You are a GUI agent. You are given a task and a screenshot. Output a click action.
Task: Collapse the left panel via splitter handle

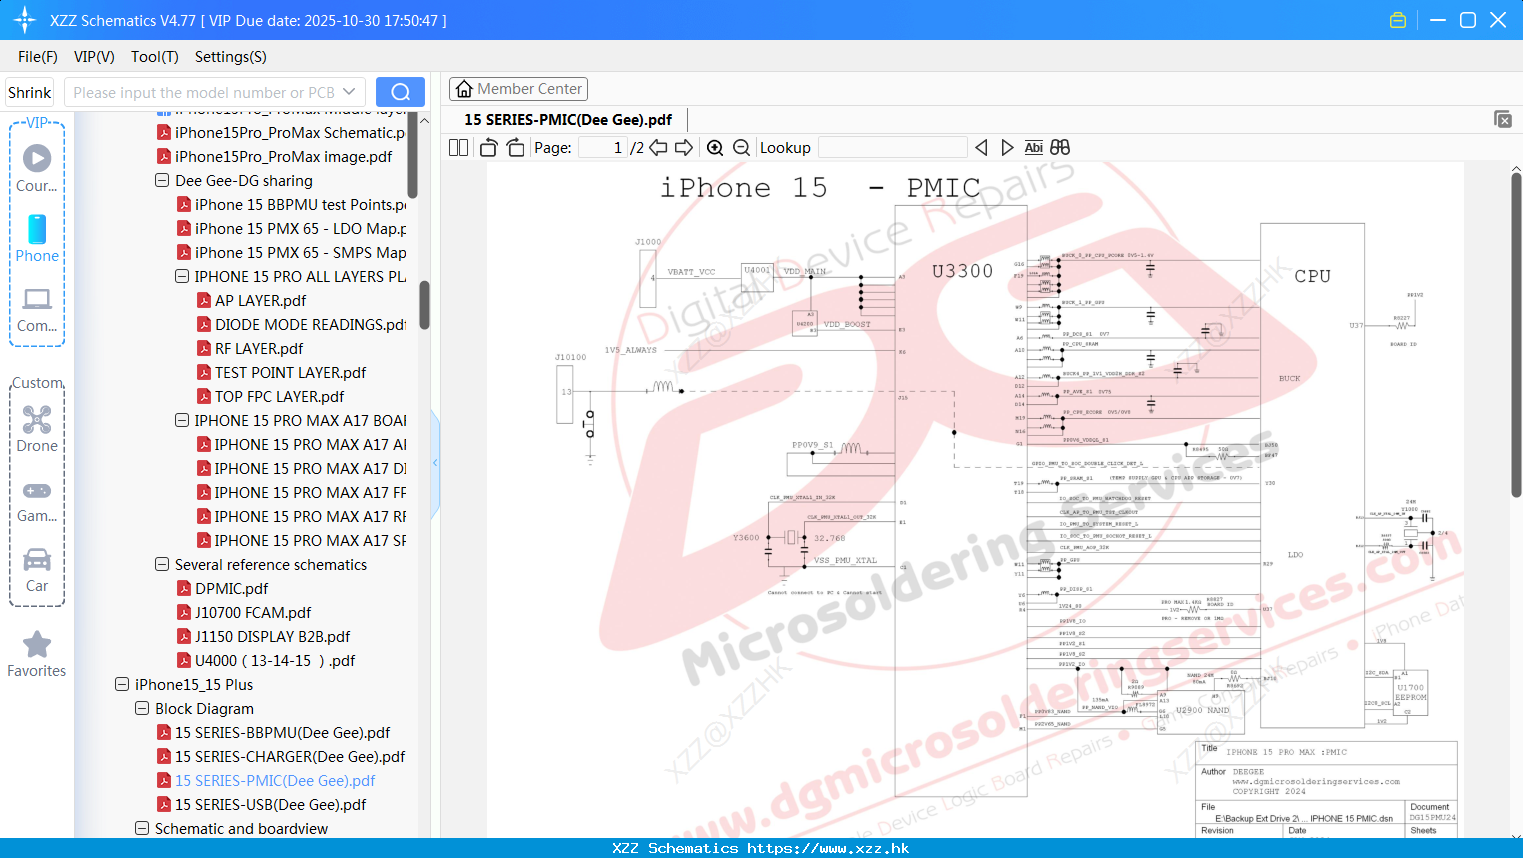click(x=435, y=463)
